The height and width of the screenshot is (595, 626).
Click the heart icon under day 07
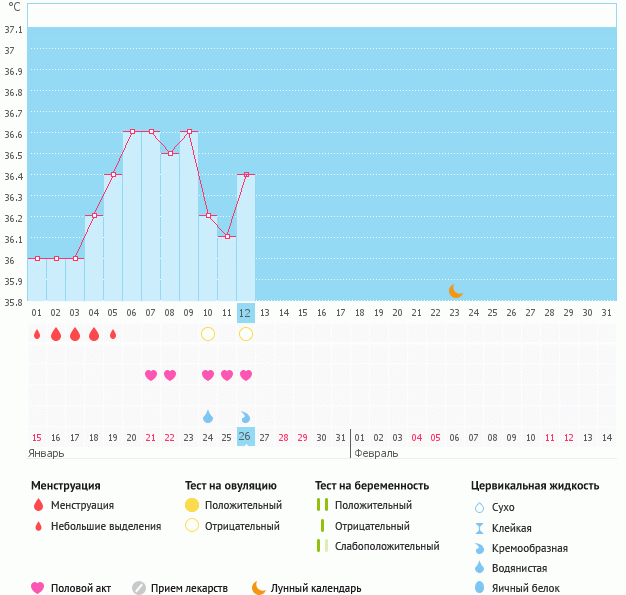click(151, 375)
